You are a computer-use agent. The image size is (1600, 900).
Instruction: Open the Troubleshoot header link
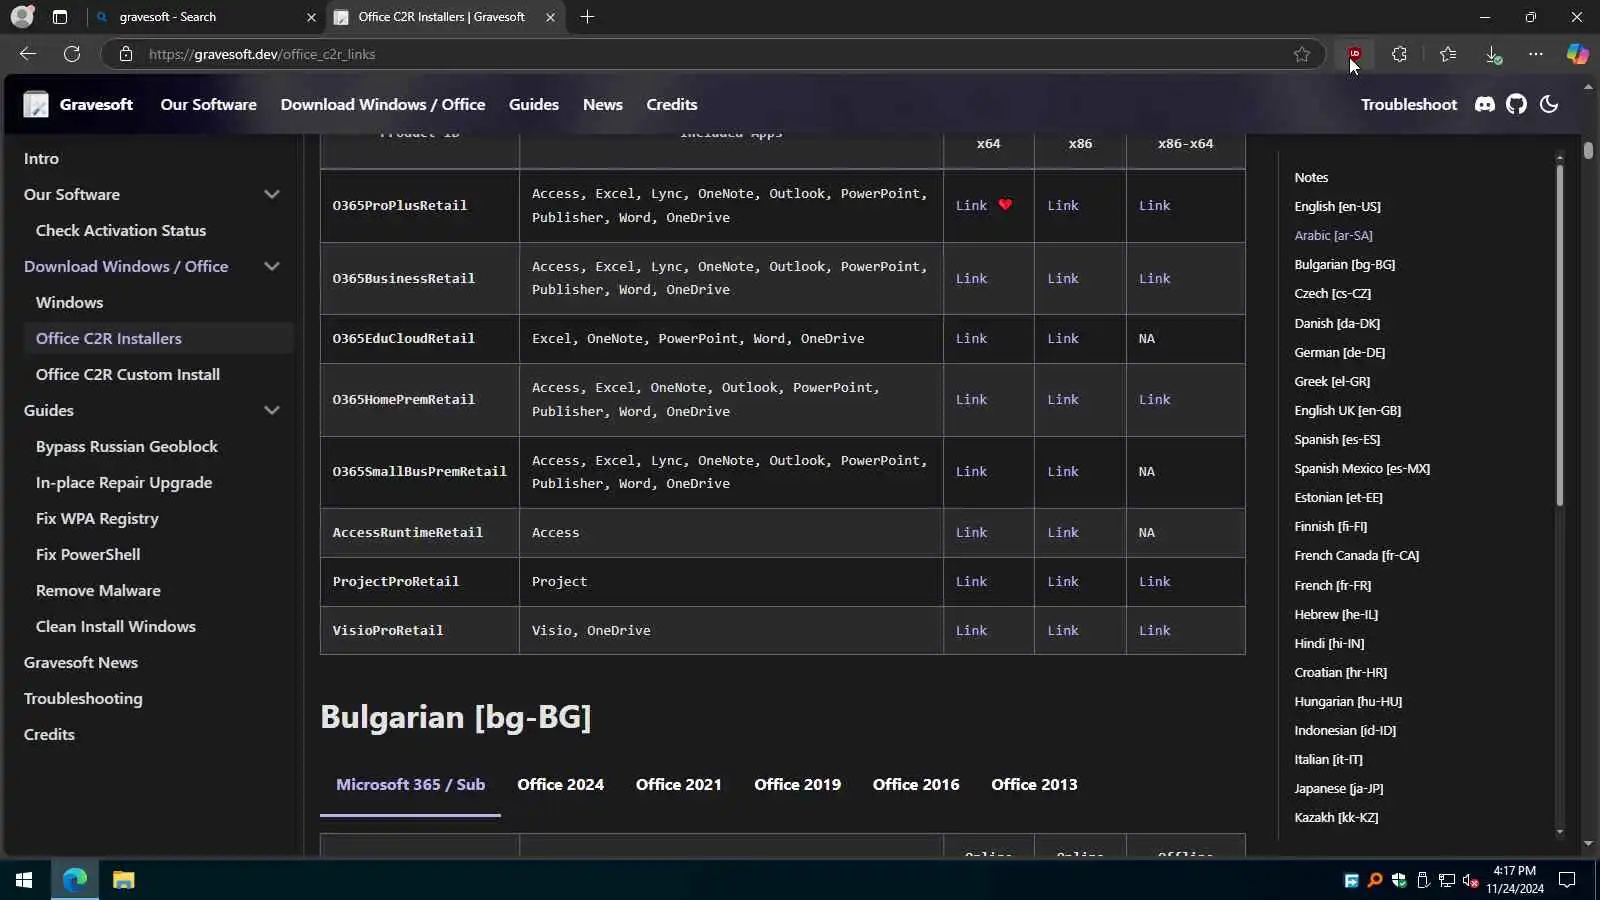1408,104
